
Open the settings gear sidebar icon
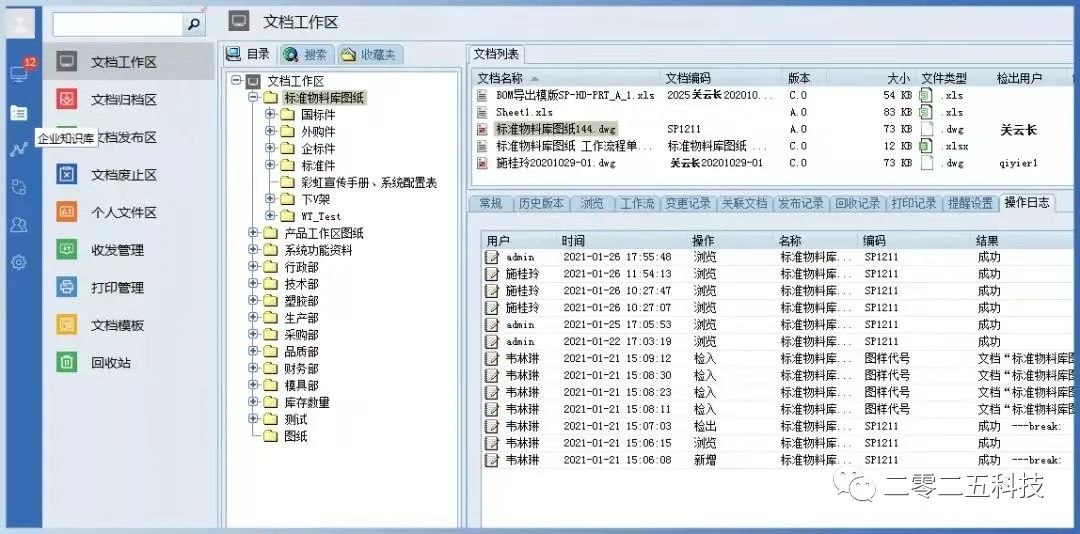(x=19, y=262)
